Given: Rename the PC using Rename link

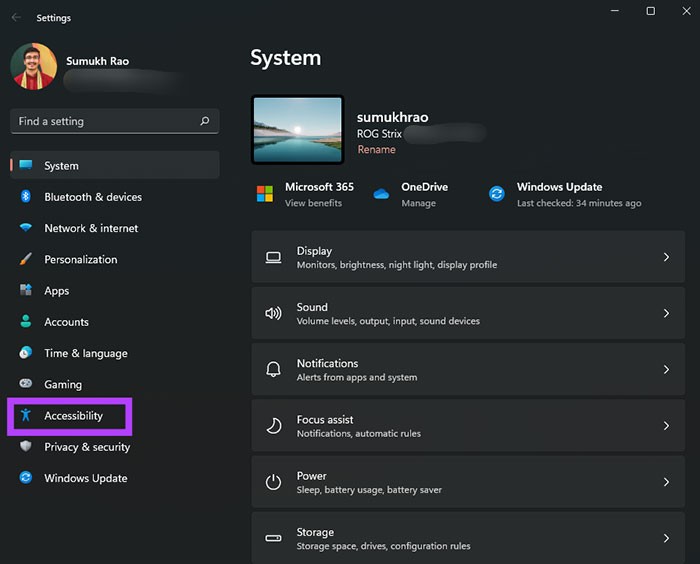Looking at the screenshot, I should pyautogui.click(x=376, y=150).
